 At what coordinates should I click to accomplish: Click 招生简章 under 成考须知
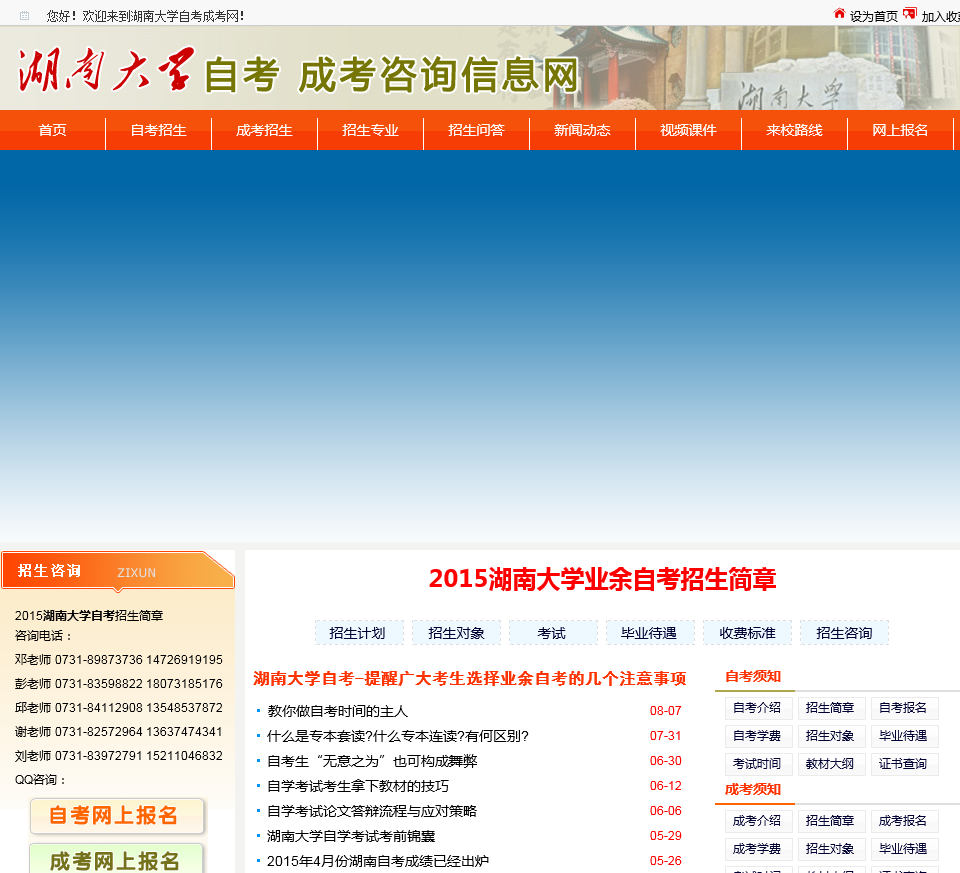831,821
